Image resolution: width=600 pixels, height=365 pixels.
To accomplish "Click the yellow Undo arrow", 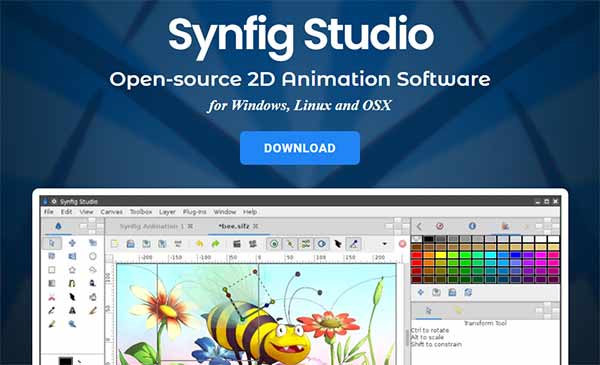I will (x=199, y=244).
